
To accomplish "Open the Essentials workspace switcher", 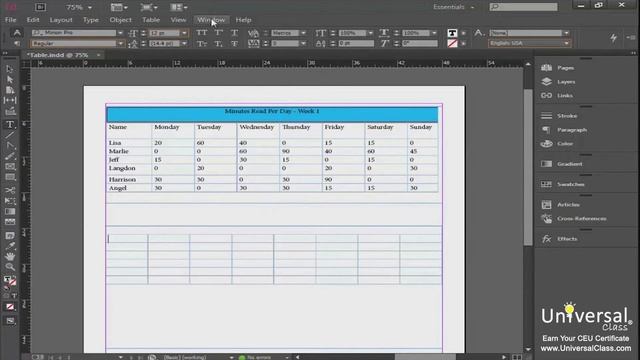I will click(x=453, y=7).
